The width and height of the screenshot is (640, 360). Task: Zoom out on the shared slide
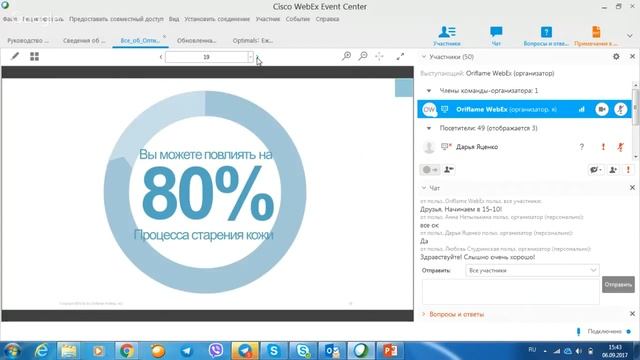click(363, 56)
